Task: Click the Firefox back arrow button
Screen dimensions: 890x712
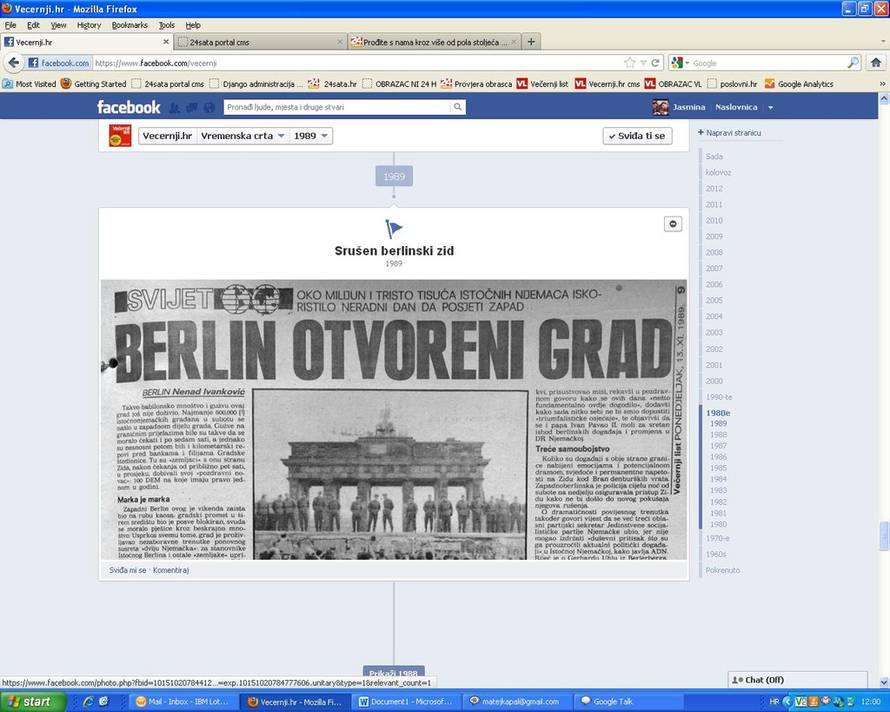Action: point(12,62)
